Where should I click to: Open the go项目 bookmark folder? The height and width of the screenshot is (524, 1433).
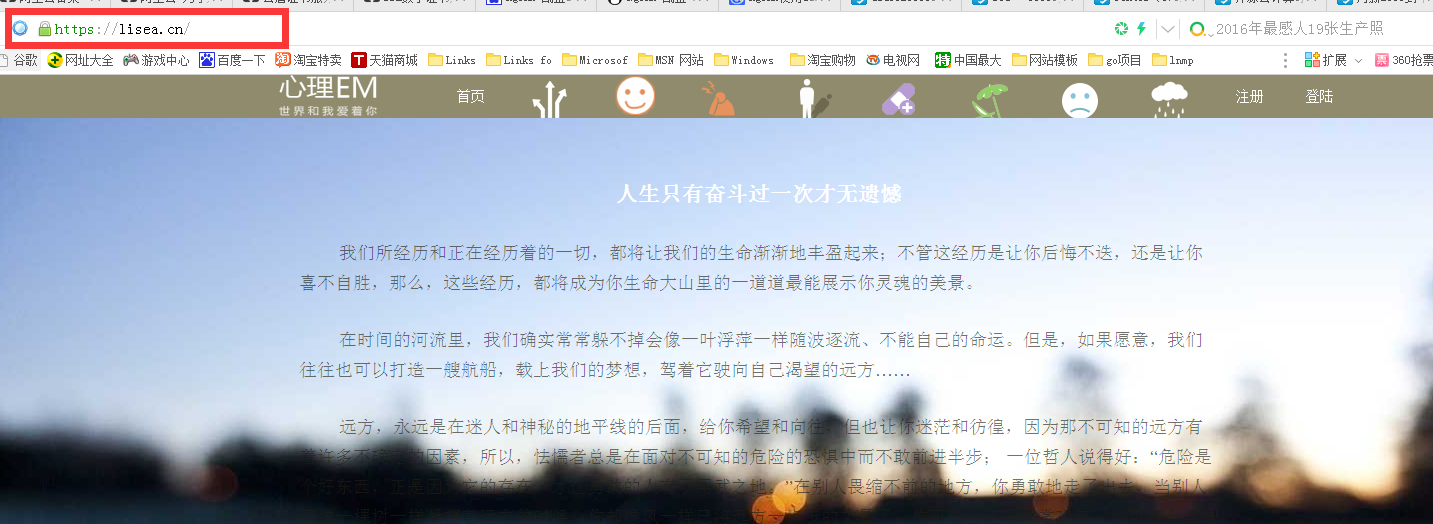tap(1115, 60)
